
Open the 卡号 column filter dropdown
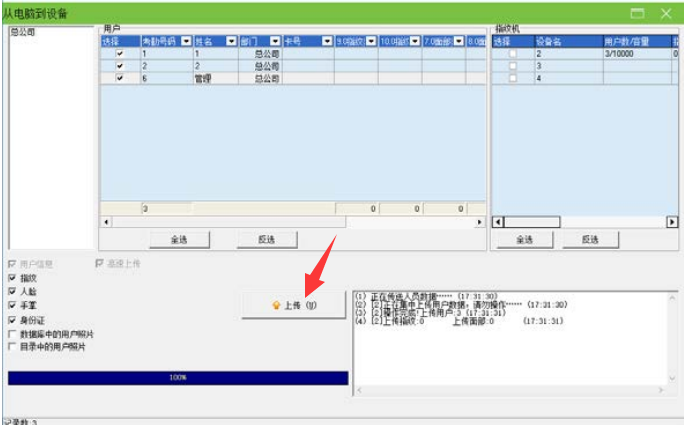coord(327,41)
